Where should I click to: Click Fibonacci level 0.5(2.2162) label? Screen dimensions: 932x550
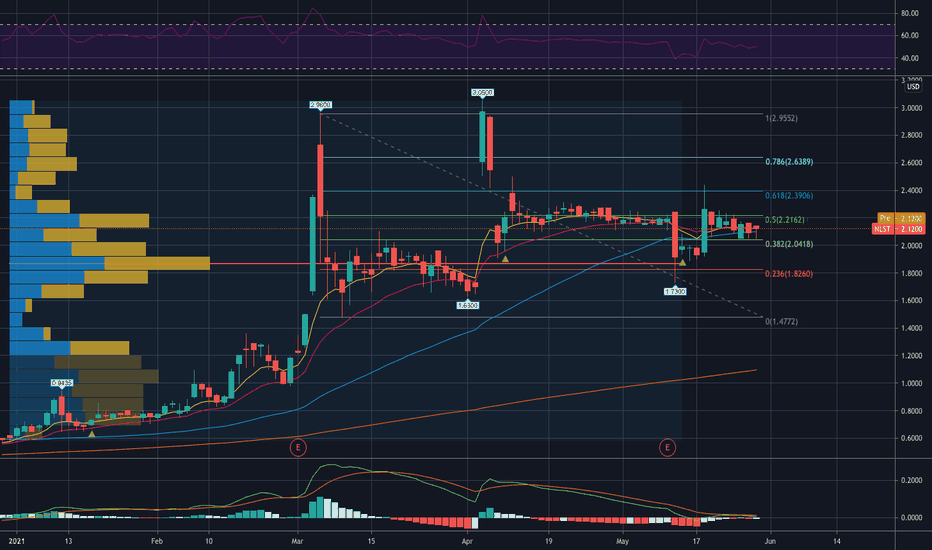click(785, 220)
